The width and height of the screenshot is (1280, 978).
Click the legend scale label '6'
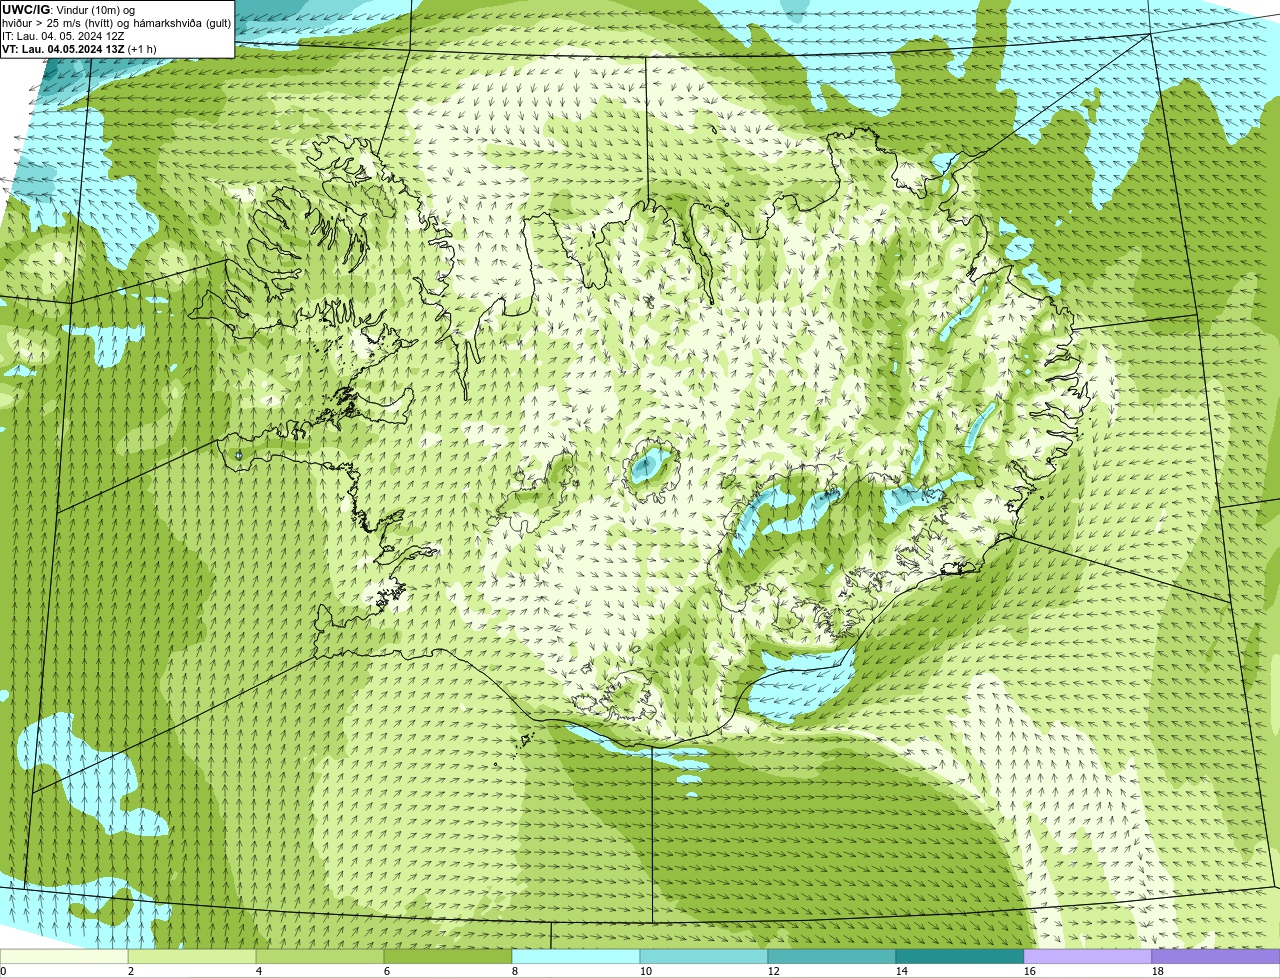click(387, 971)
